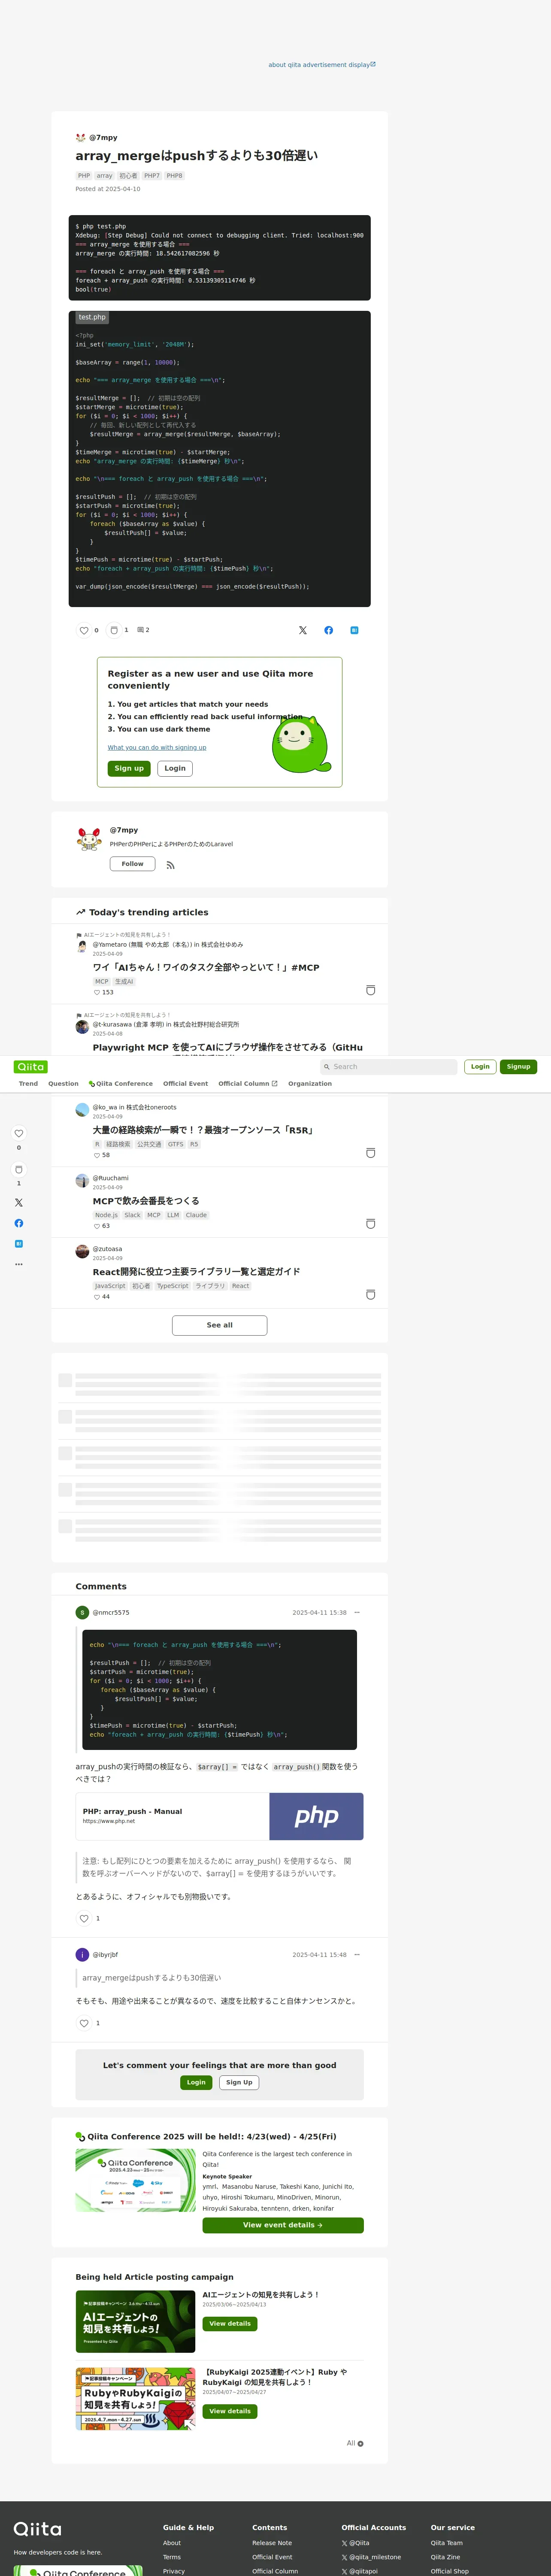
Task: Share article on X below code block
Action: coord(303,630)
